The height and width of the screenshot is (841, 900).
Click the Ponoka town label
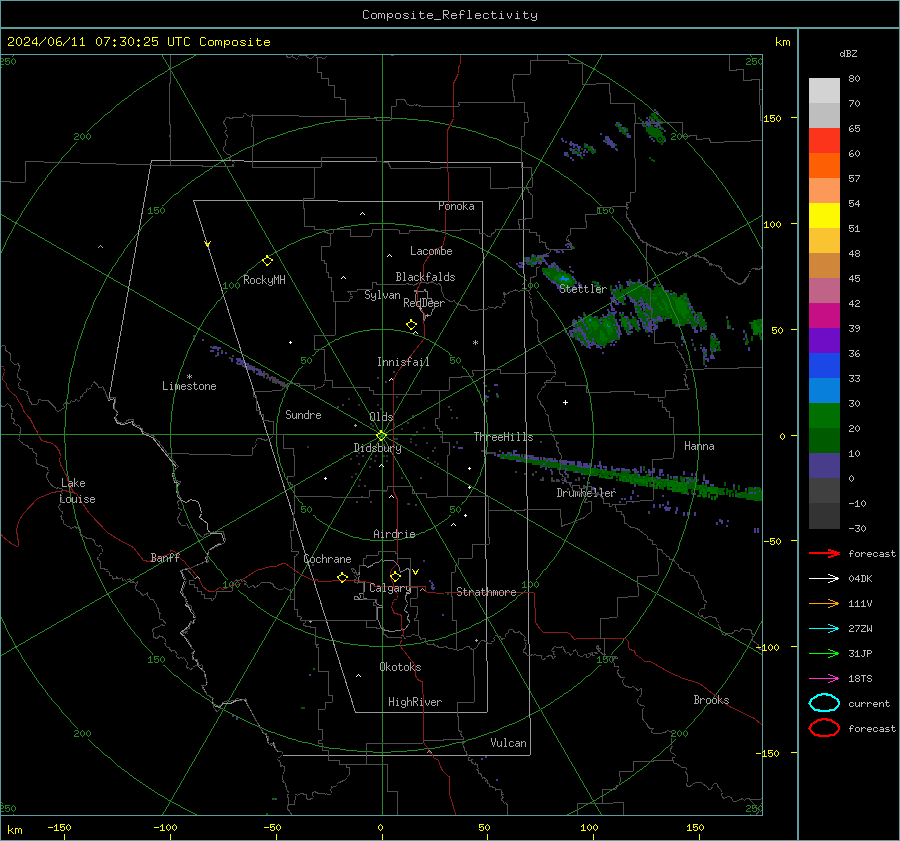click(456, 206)
